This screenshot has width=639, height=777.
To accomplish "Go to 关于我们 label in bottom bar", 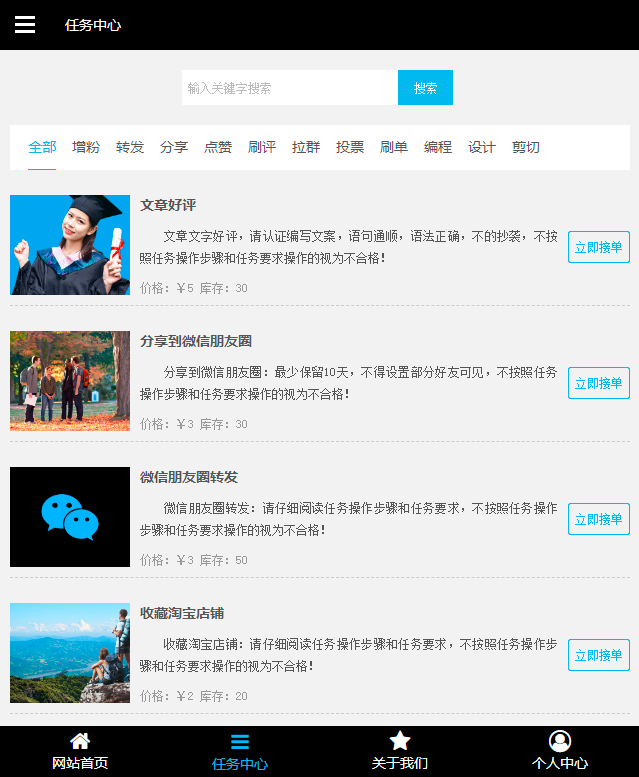I will pos(400,763).
